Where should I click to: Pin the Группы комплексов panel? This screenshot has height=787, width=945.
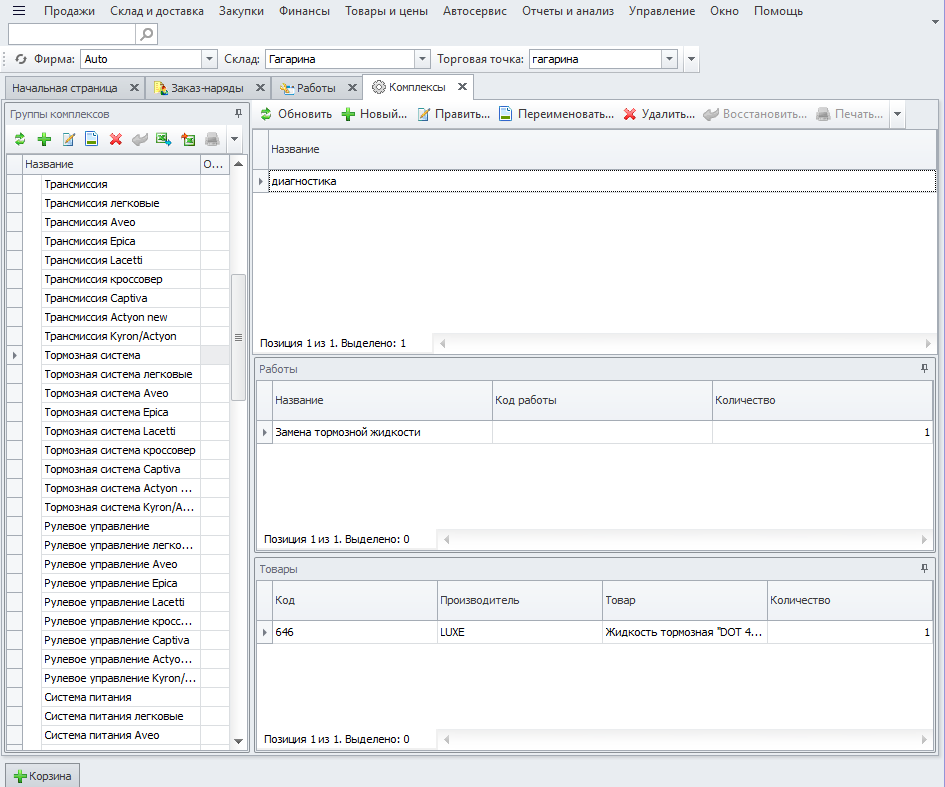pyautogui.click(x=239, y=113)
